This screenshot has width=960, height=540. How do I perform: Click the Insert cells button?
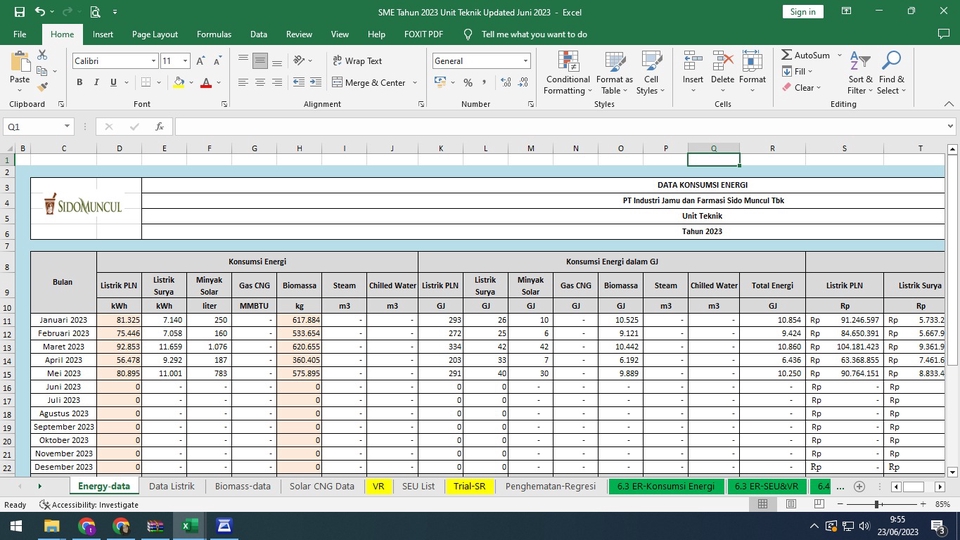[692, 73]
